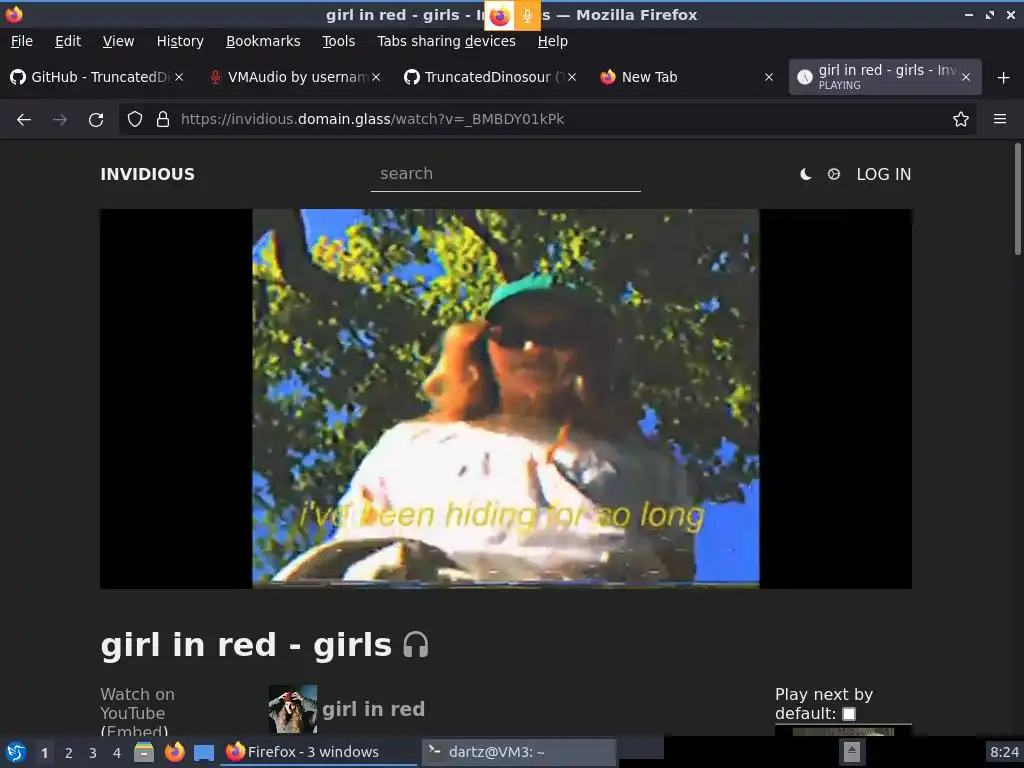Enable Play next by default checkbox

849,714
